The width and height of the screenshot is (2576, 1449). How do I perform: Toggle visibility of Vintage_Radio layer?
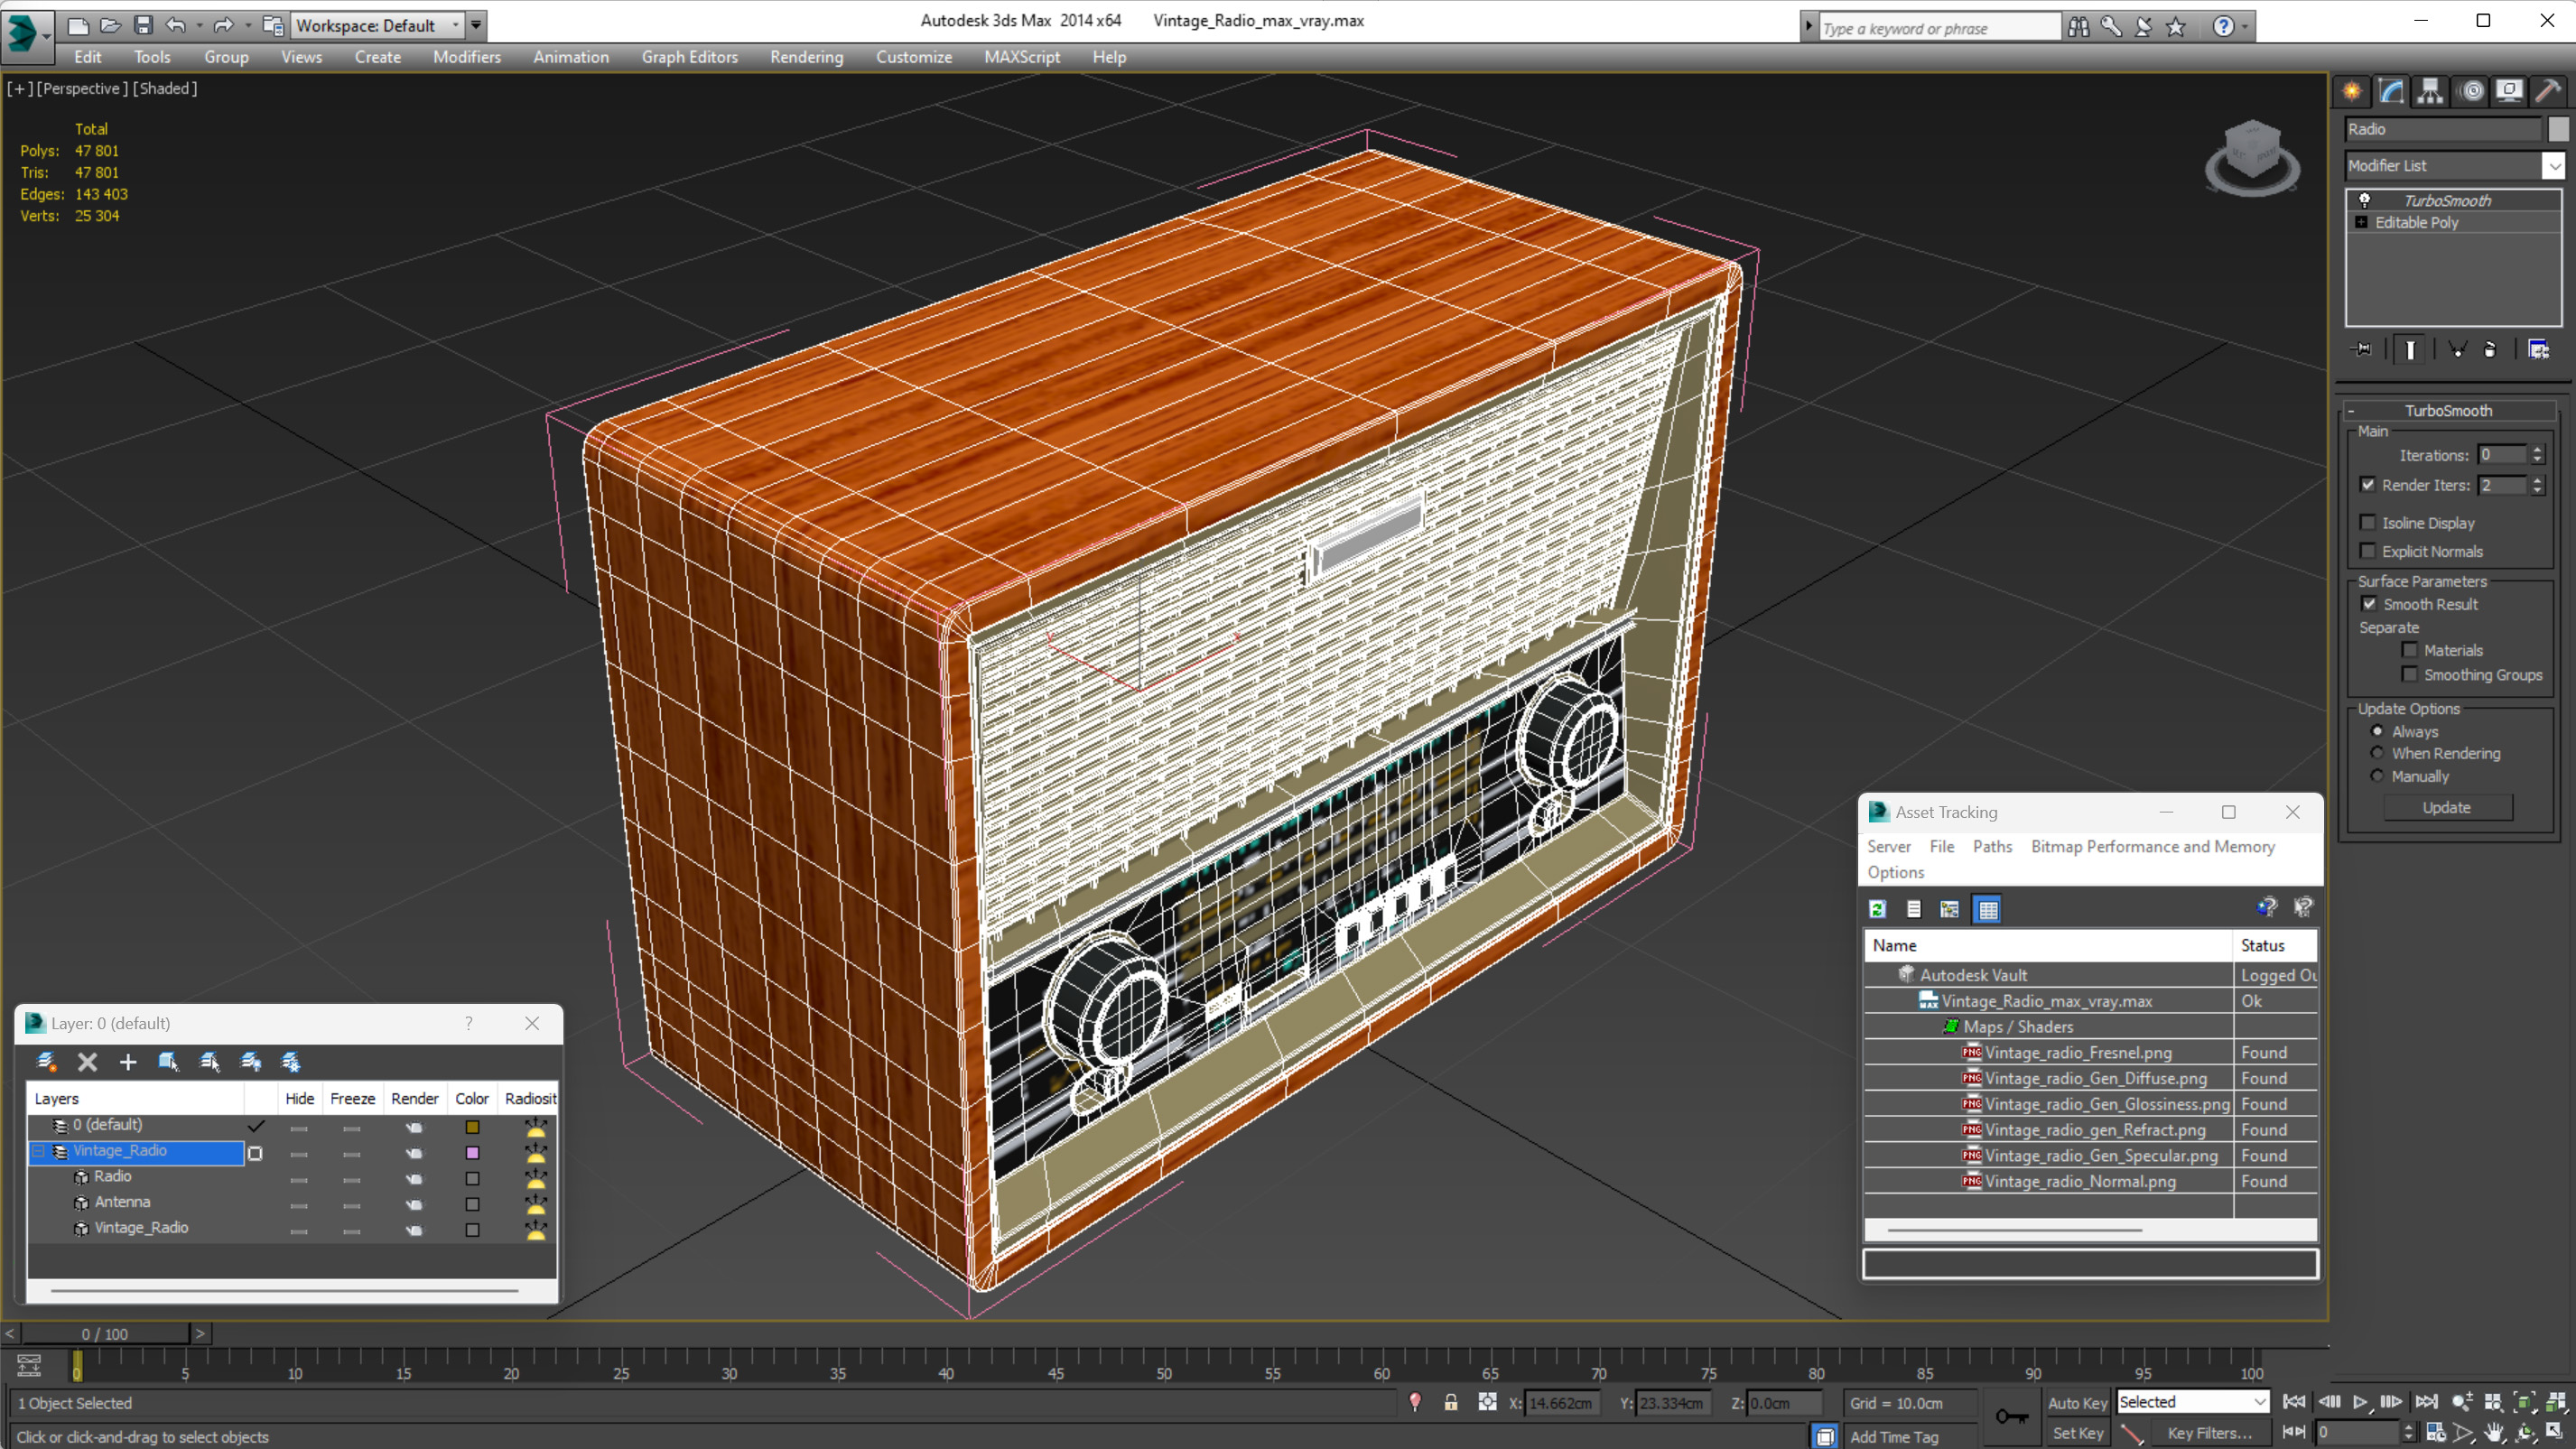click(297, 1150)
